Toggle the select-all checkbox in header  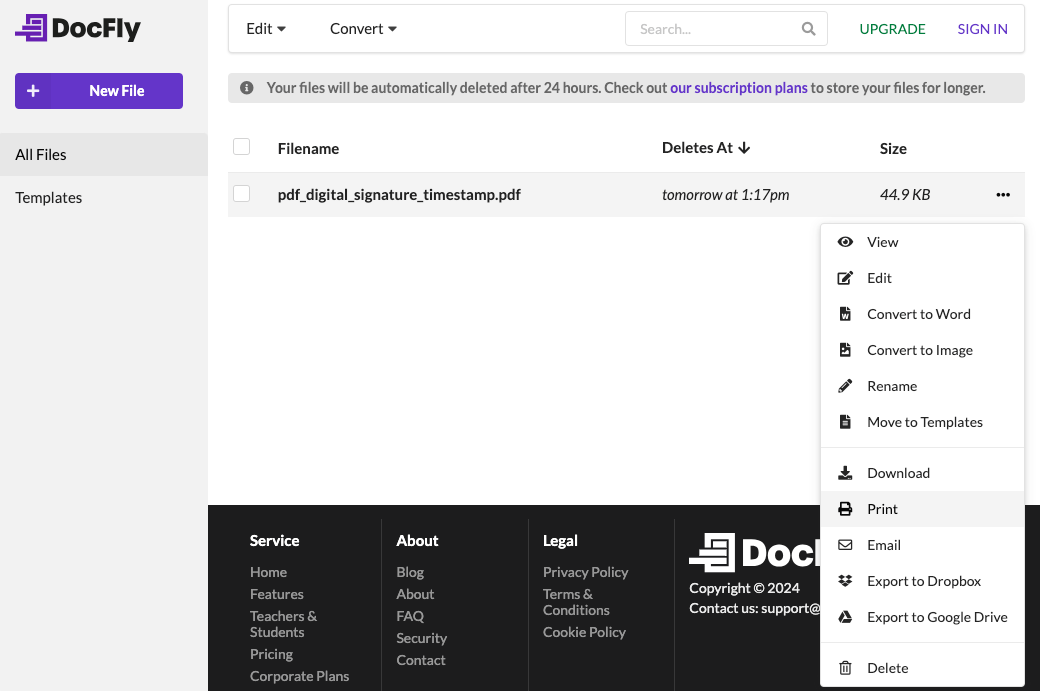241,147
